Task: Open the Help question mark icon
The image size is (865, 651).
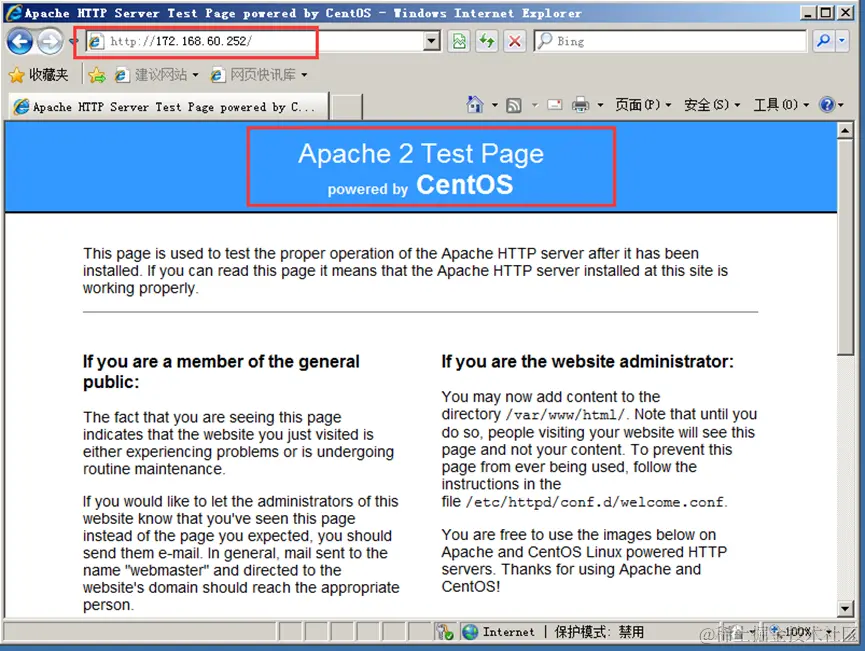Action: tap(827, 104)
